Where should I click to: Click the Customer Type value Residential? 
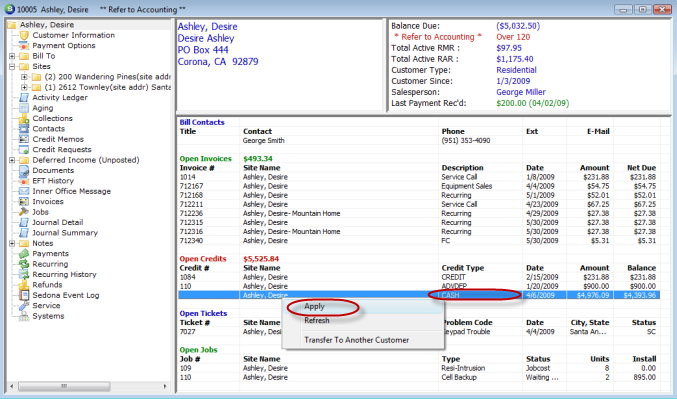click(x=516, y=70)
